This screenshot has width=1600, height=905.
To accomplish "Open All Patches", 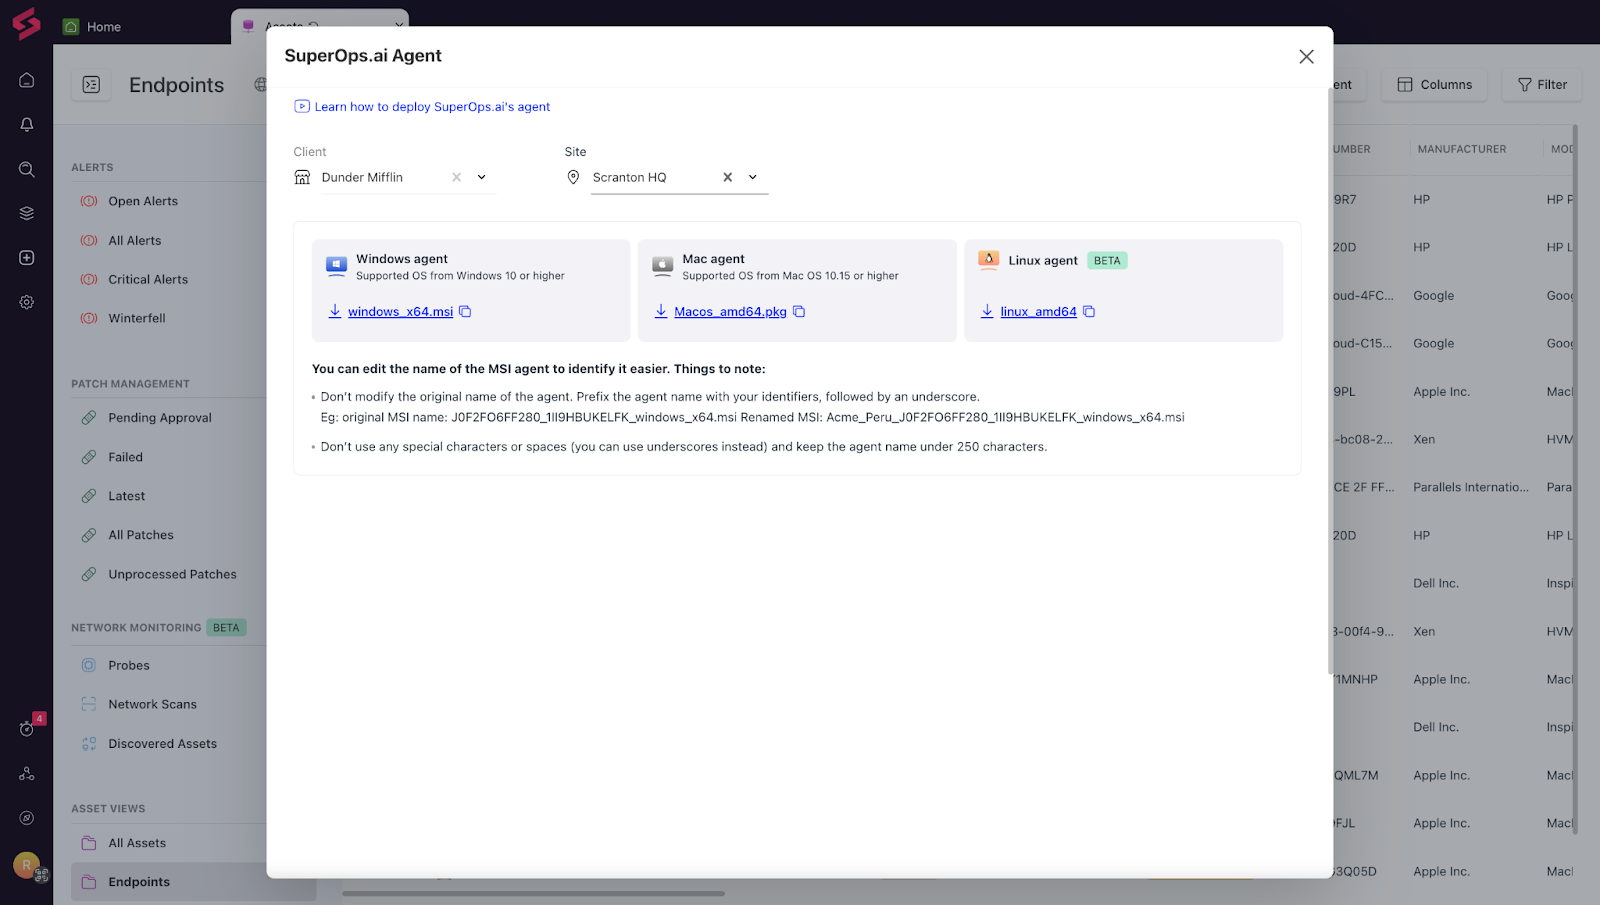I will tap(141, 535).
